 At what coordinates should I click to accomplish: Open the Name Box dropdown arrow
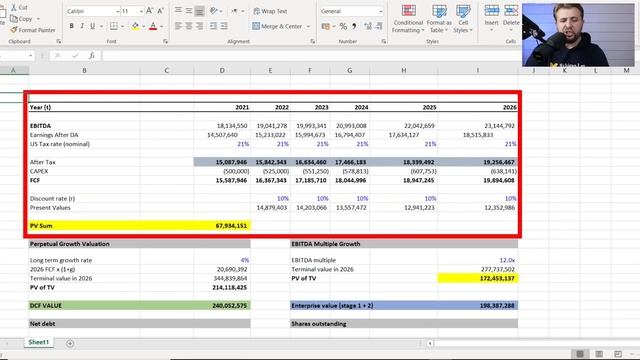click(31, 56)
